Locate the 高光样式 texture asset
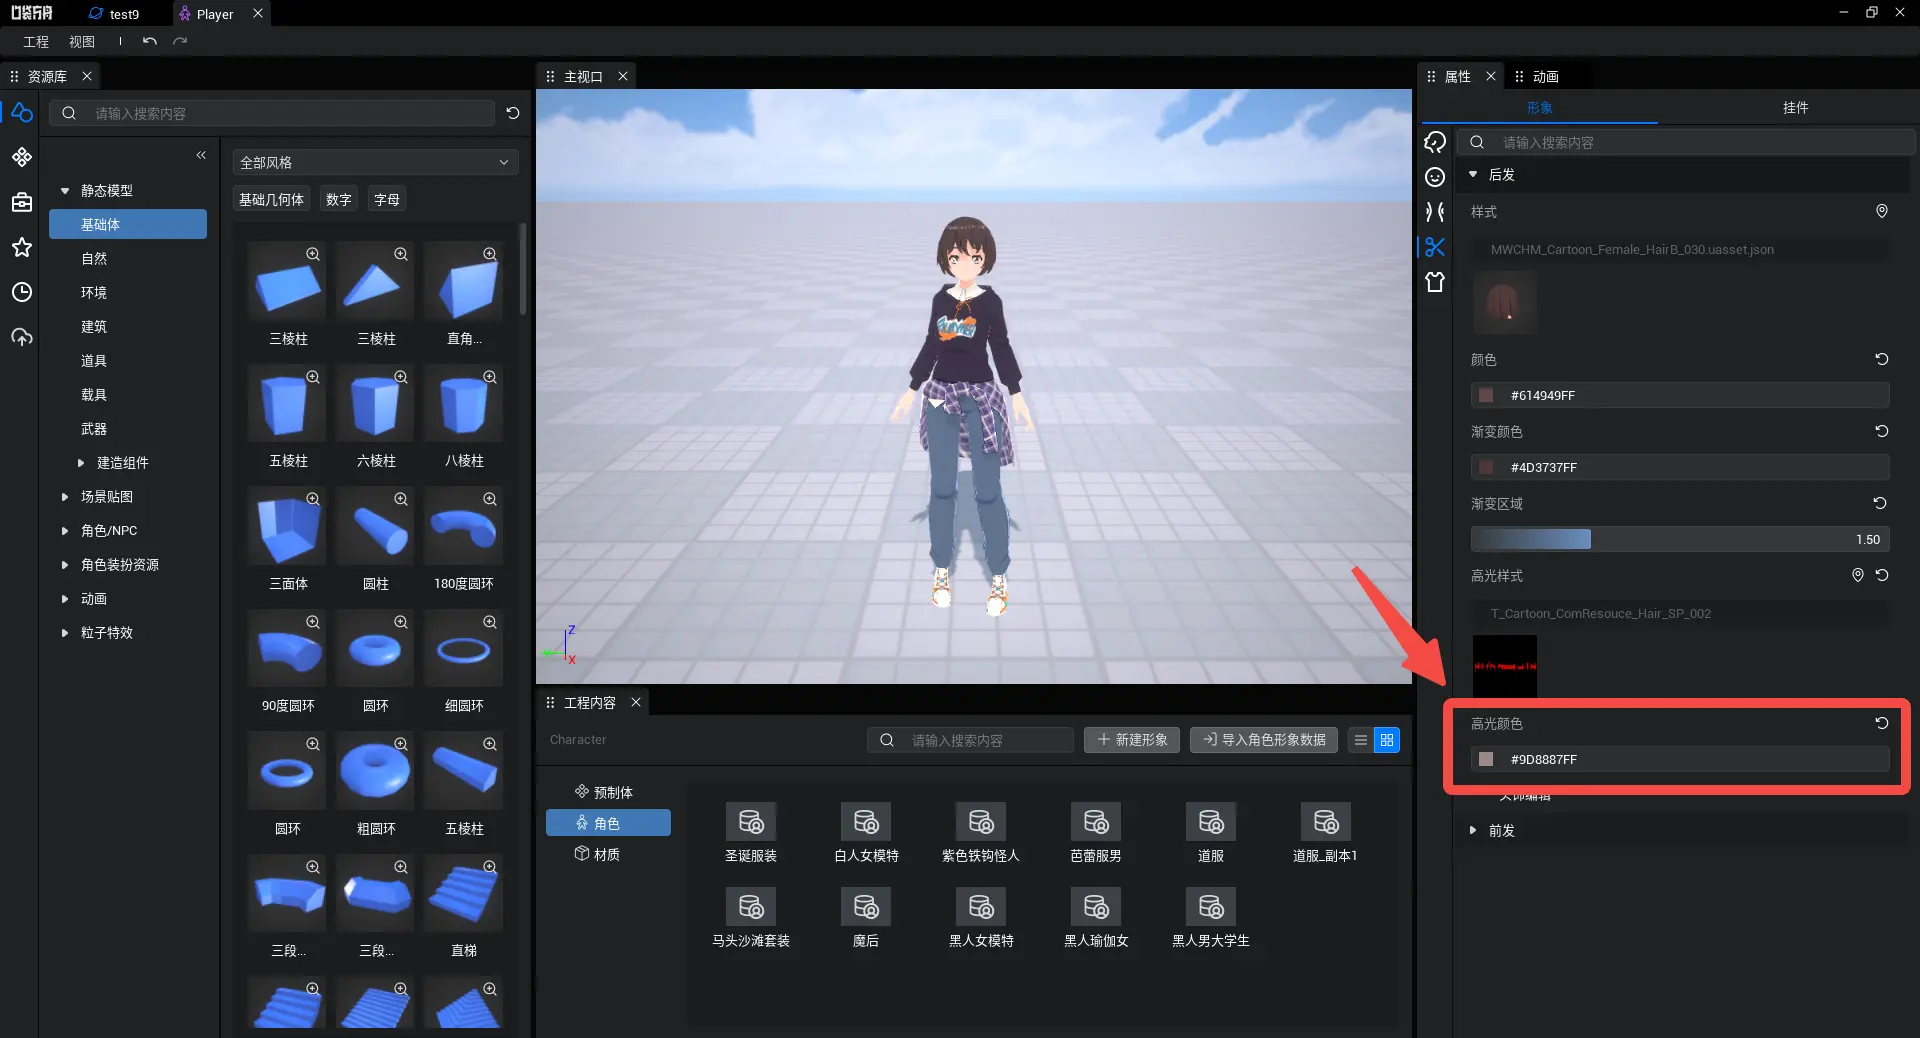 tap(1857, 575)
